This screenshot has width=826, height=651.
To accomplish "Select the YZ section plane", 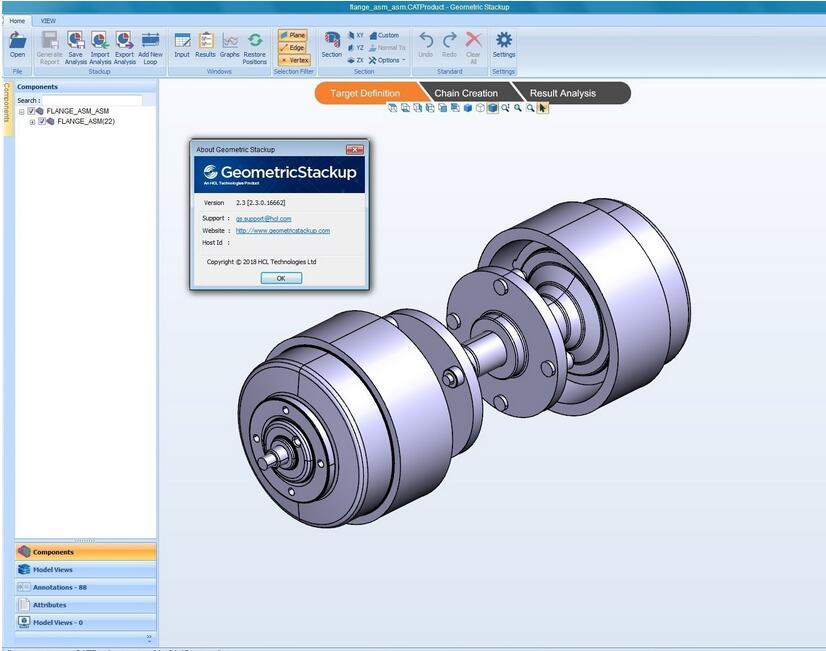I will [356, 47].
